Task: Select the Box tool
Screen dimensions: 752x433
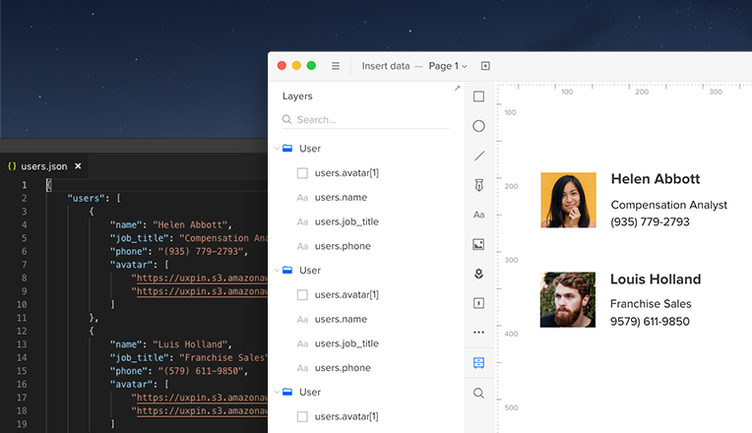Action: [479, 96]
